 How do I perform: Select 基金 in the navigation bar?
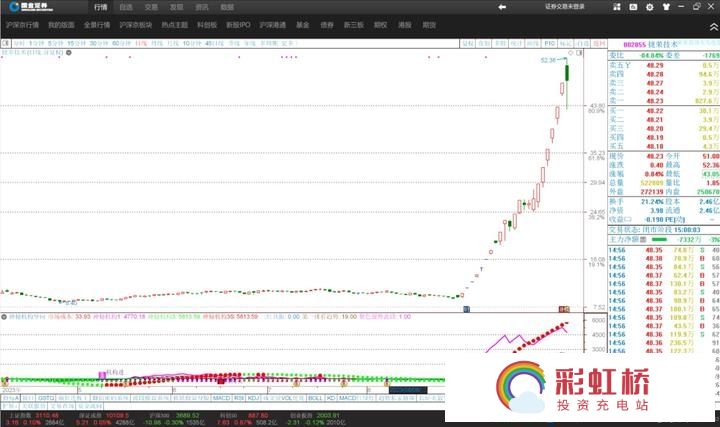[x=302, y=25]
